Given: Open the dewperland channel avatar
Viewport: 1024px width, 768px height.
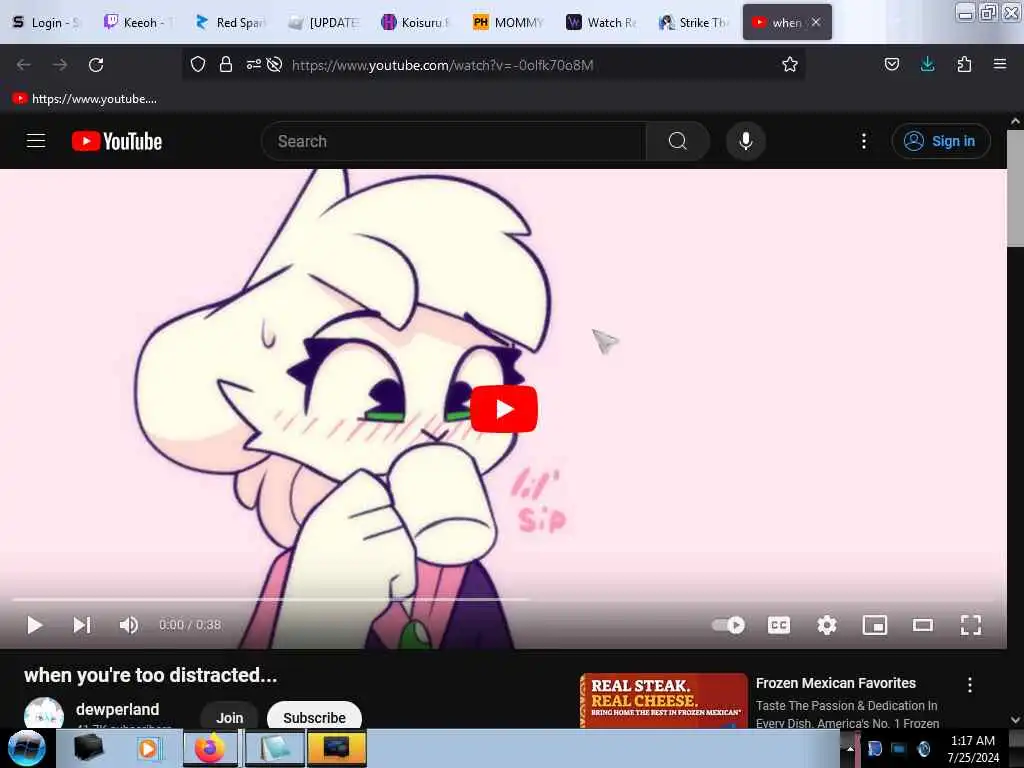Looking at the screenshot, I should pos(44,713).
